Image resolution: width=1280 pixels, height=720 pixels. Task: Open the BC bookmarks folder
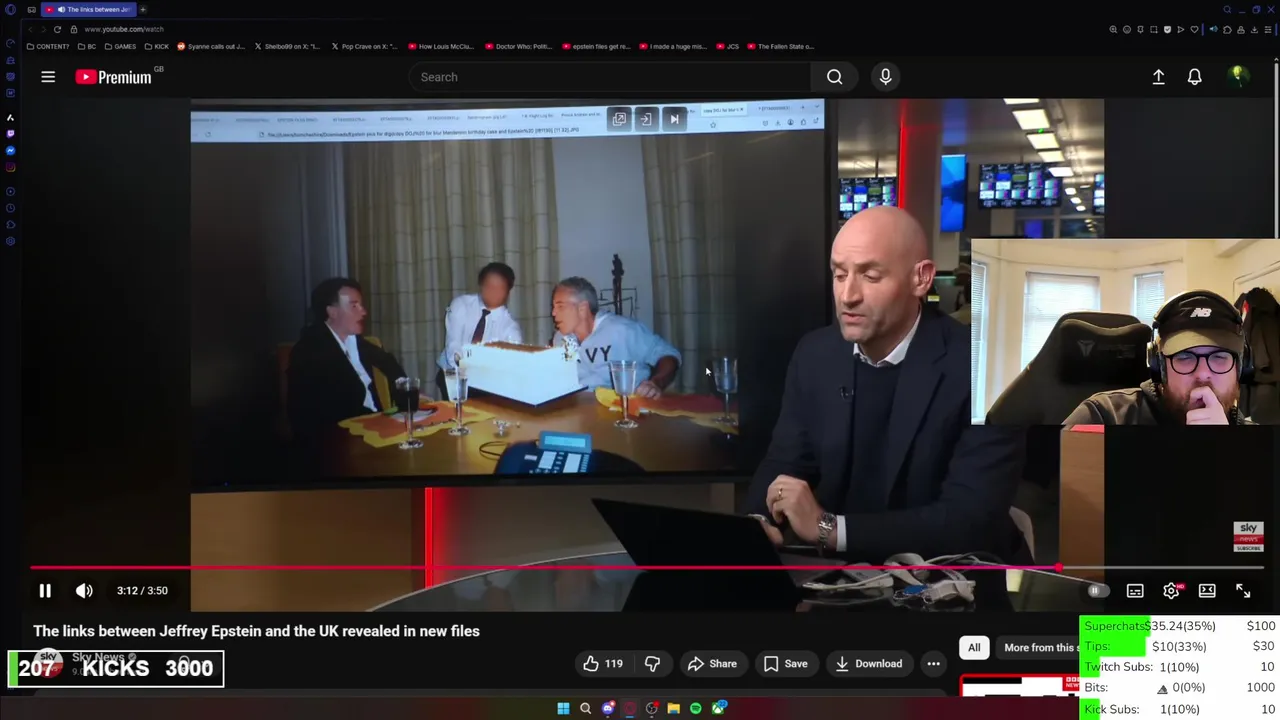pos(87,46)
